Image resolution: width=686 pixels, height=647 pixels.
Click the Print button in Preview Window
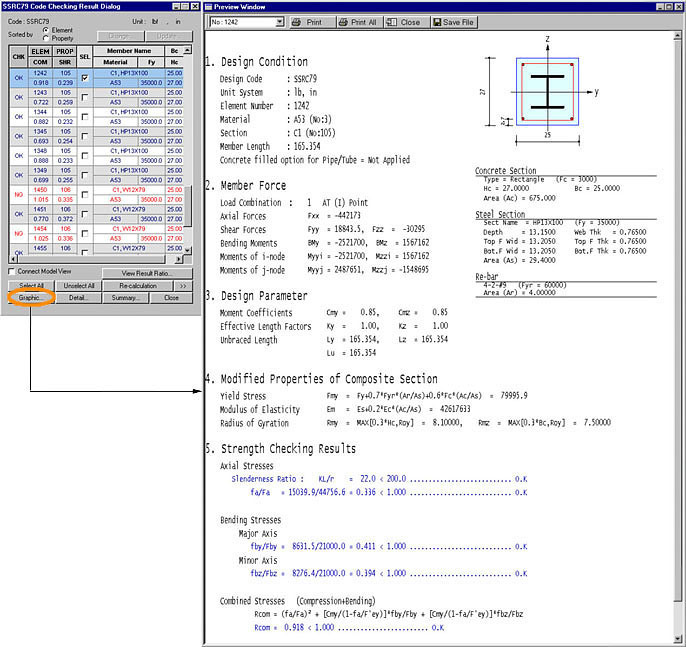[x=307, y=21]
